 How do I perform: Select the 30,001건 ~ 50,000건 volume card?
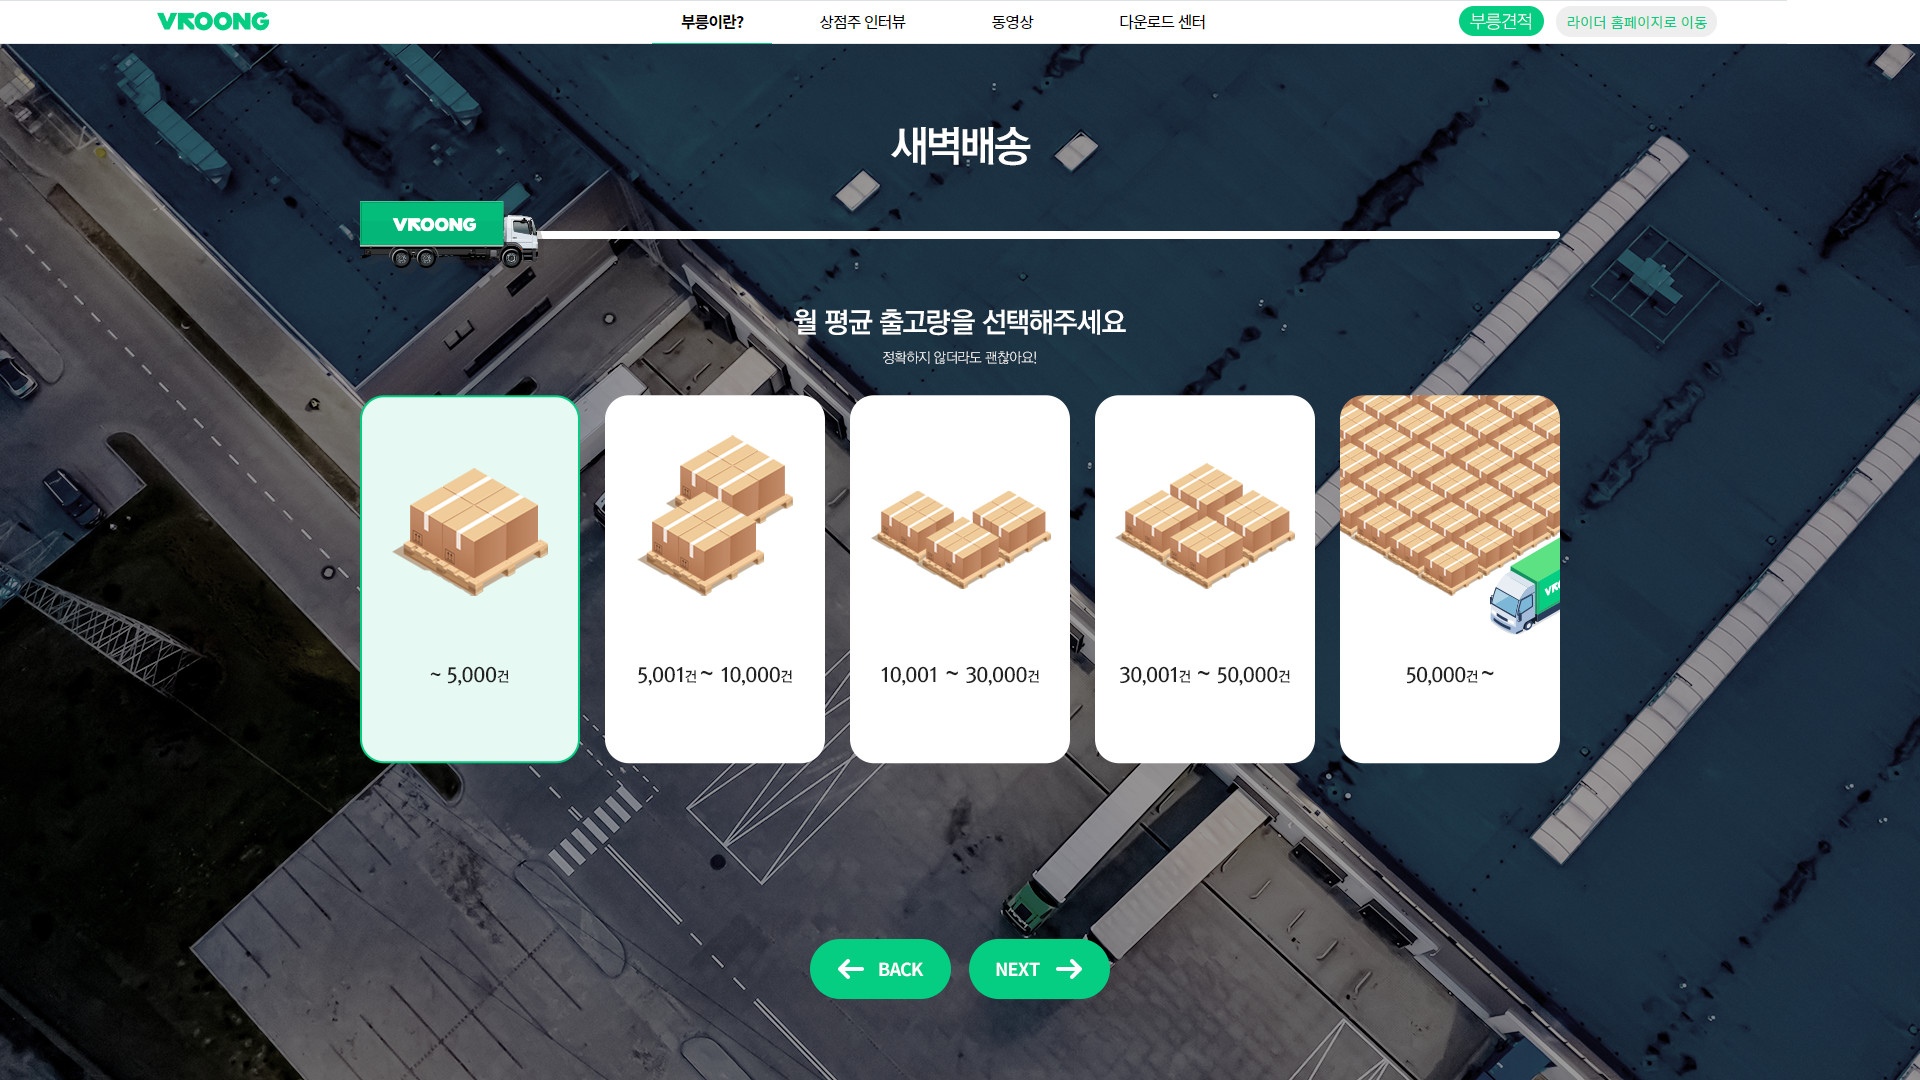click(x=1205, y=579)
